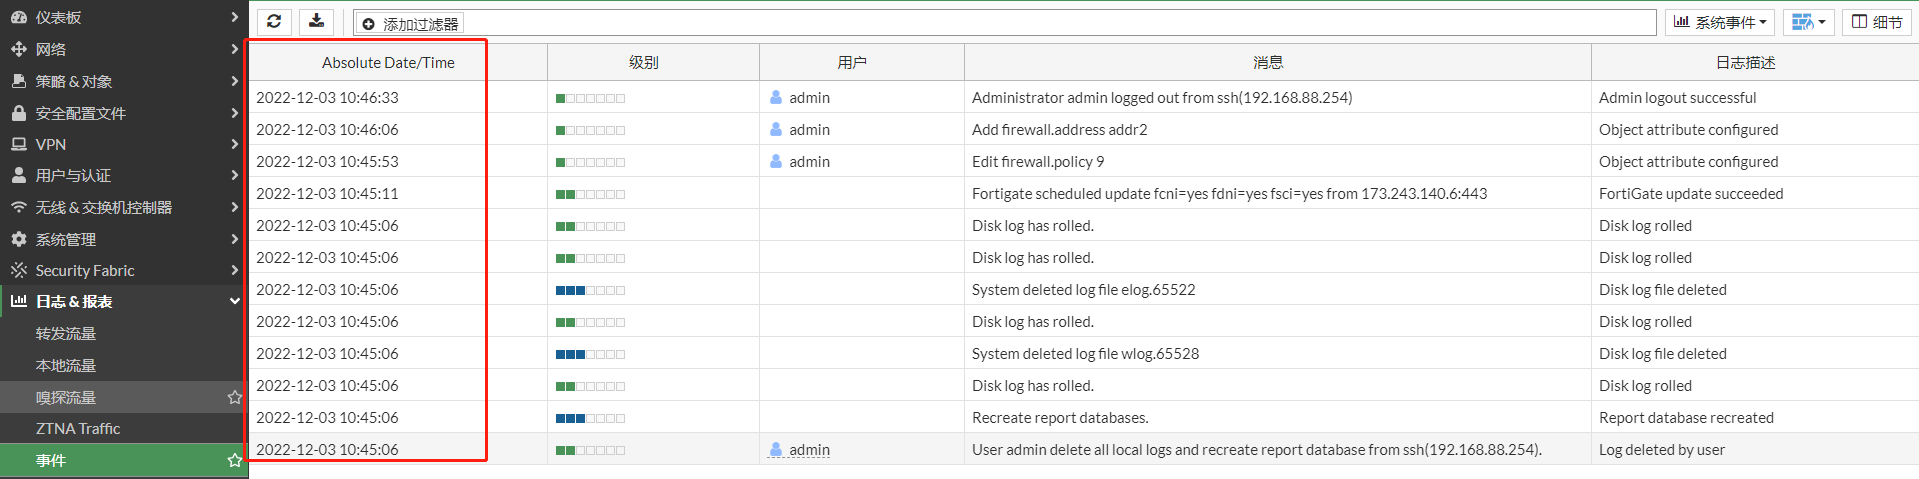Select 转发流量 in the sidebar
This screenshot has height=479, width=1919.
pos(66,333)
